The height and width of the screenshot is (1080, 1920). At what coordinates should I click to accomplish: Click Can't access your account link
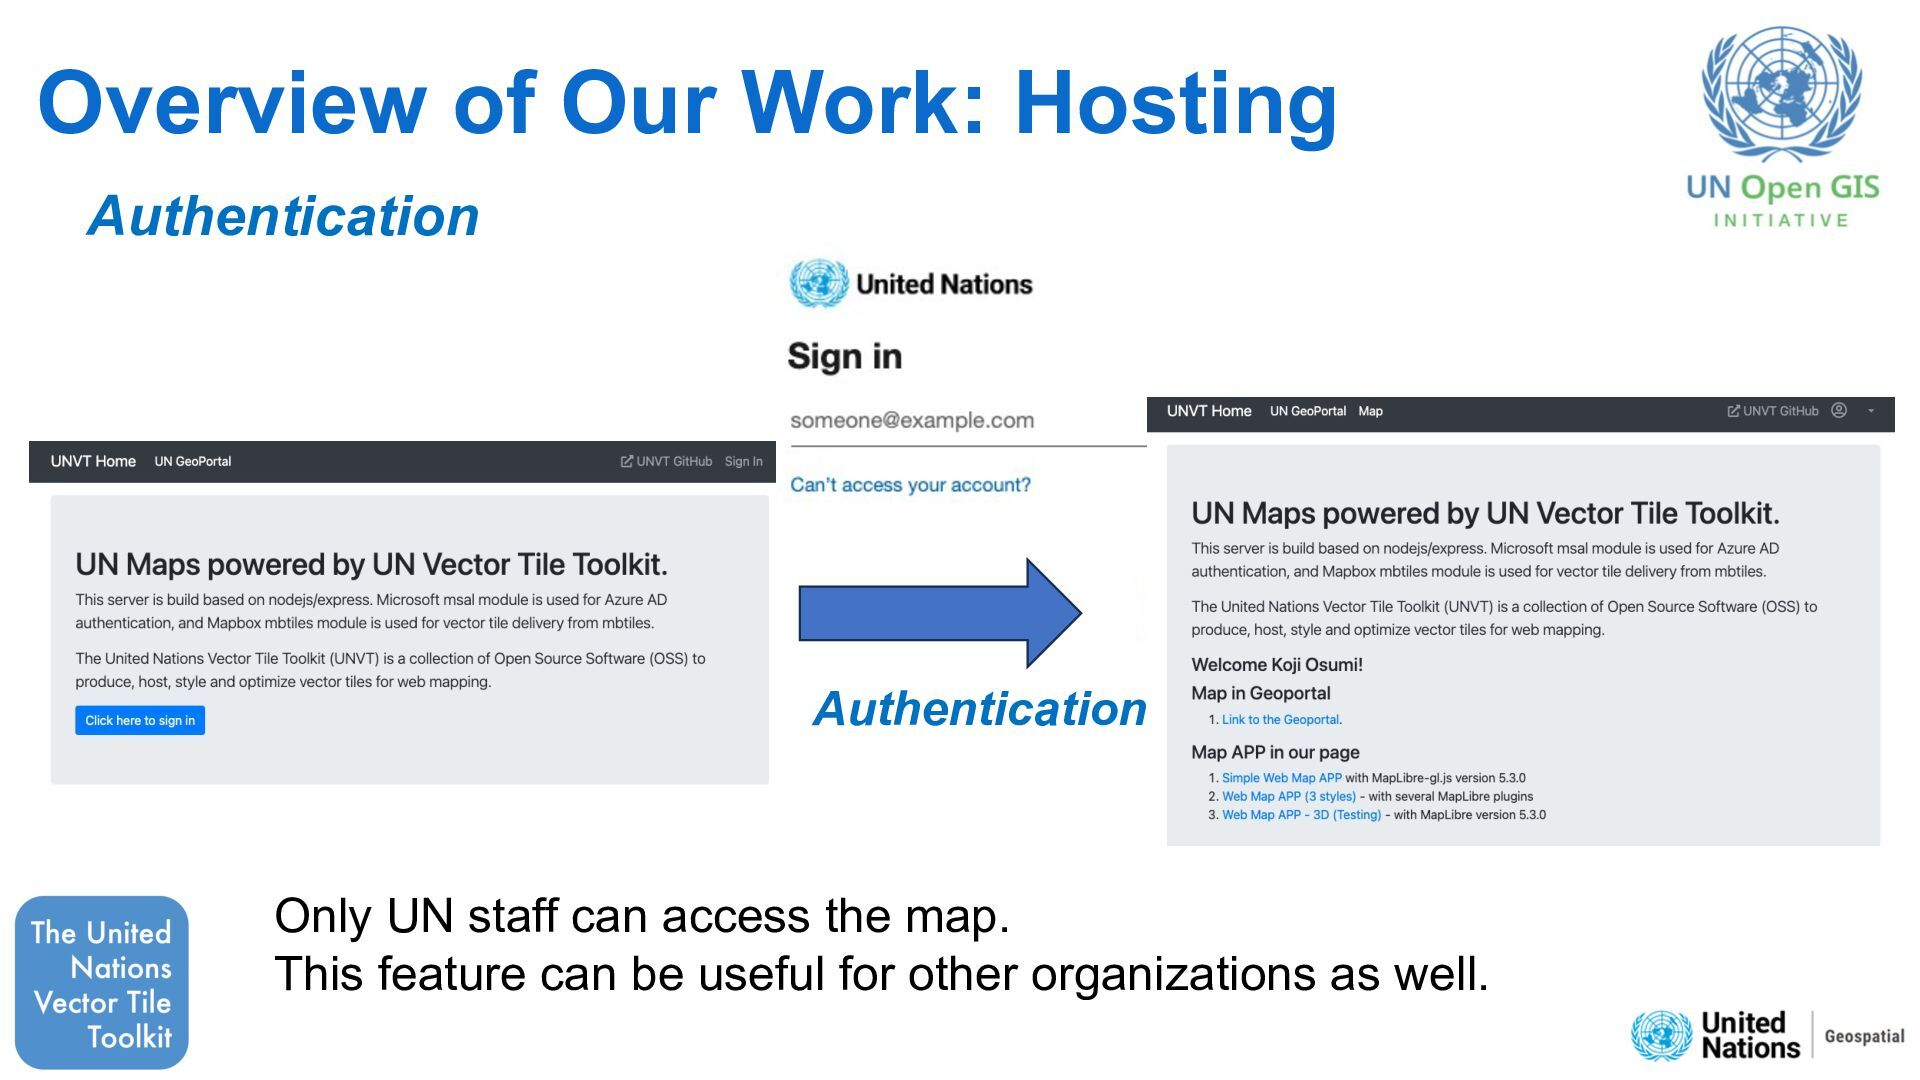pos(910,485)
